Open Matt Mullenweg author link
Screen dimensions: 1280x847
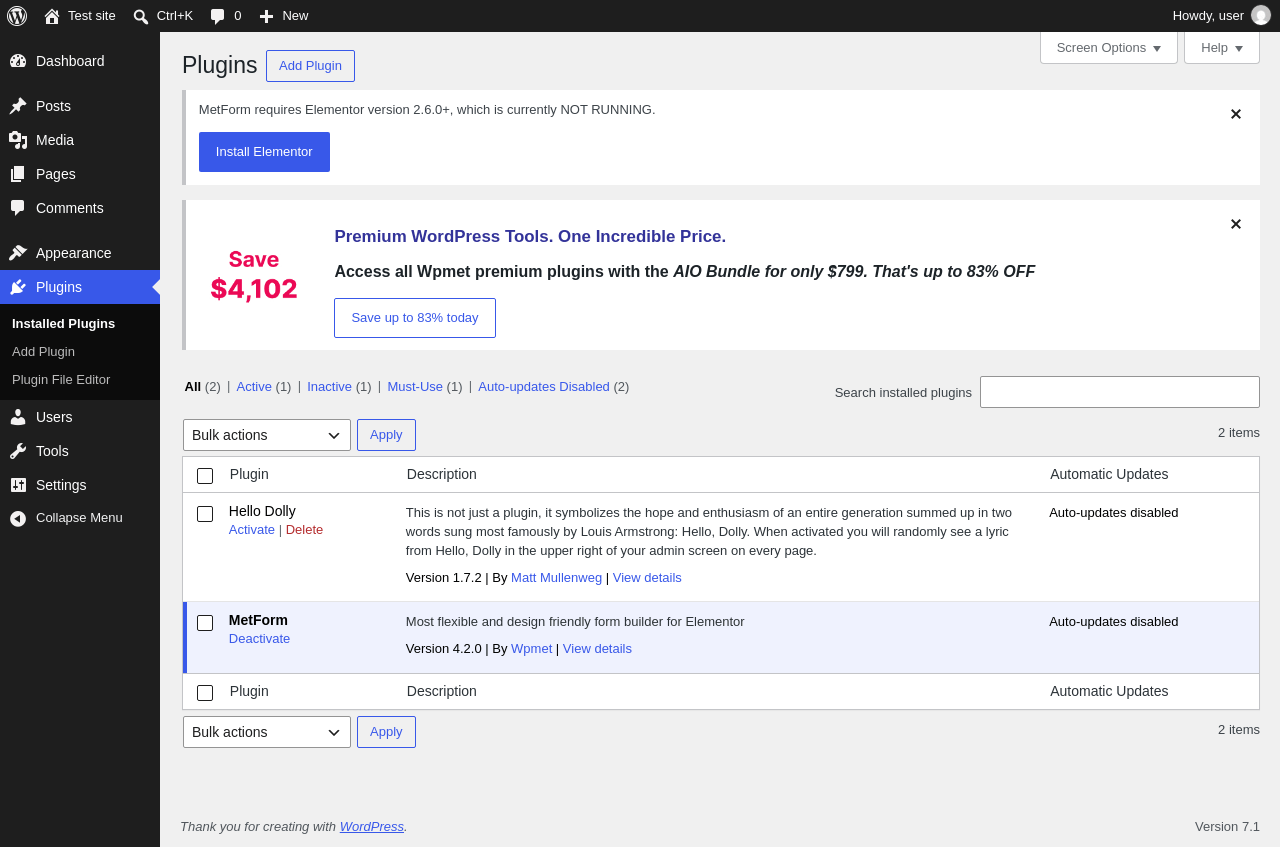pos(556,577)
